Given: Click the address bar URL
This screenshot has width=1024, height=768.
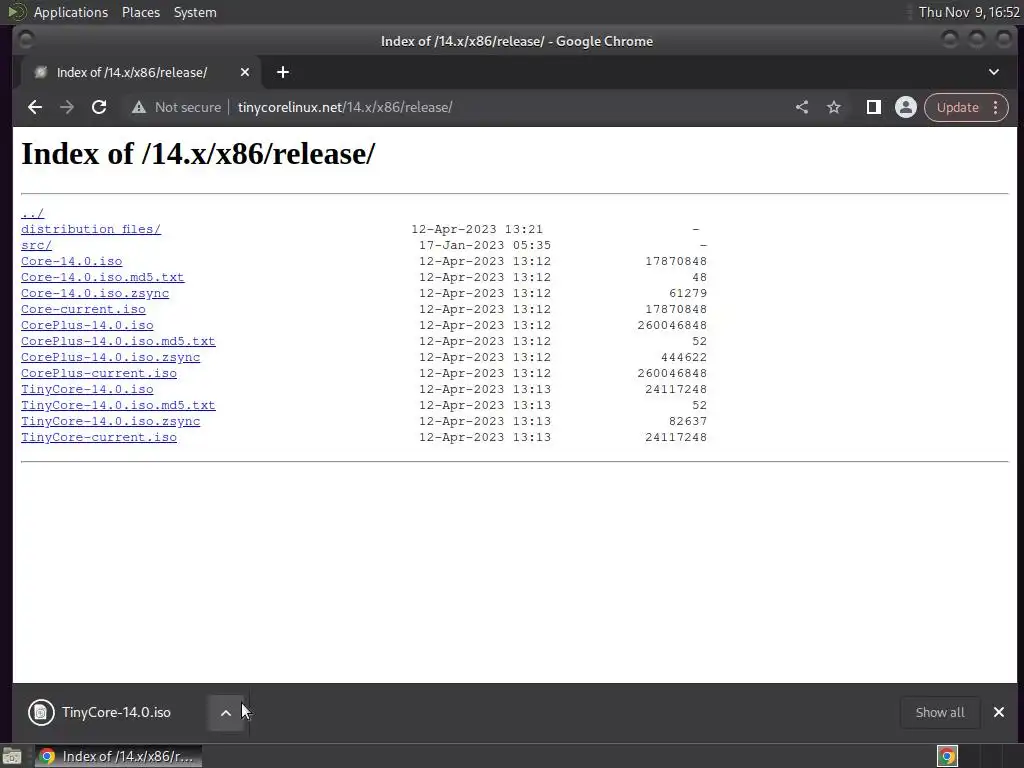Looking at the screenshot, I should [345, 107].
